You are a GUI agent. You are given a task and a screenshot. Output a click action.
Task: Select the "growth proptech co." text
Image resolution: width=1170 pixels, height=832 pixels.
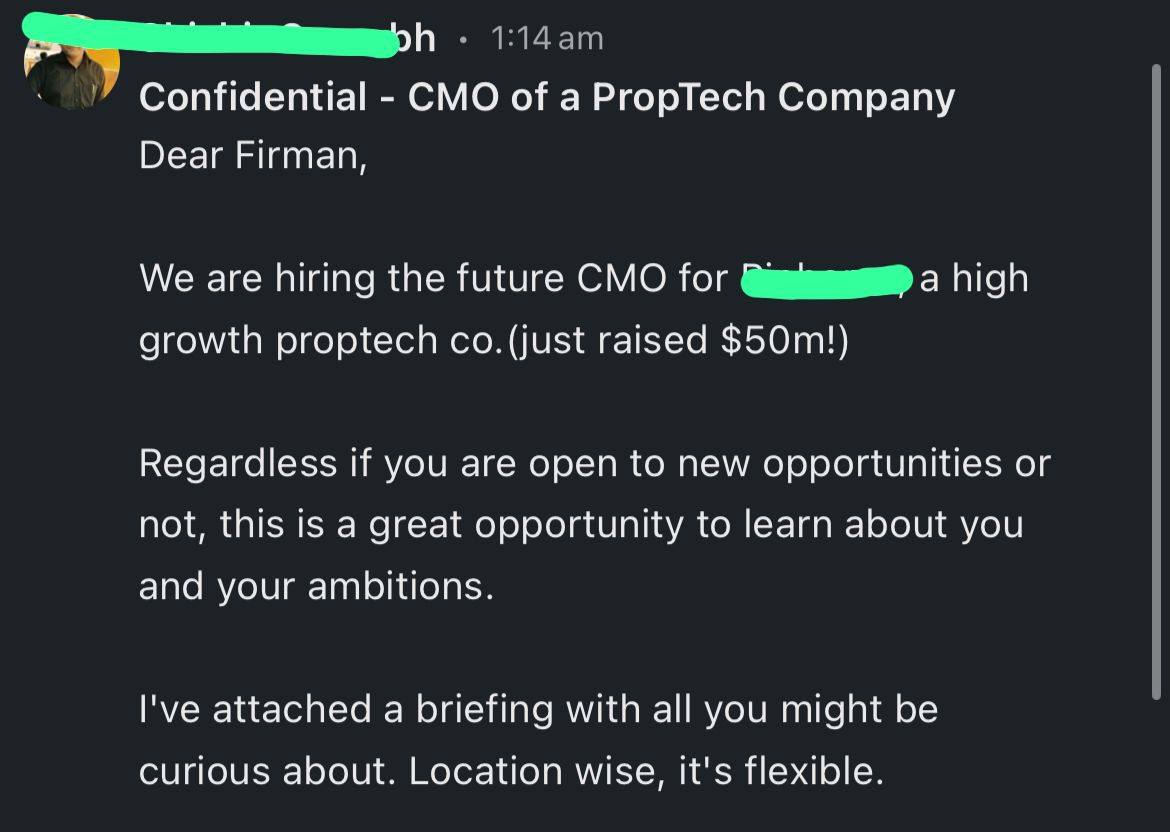click(317, 340)
